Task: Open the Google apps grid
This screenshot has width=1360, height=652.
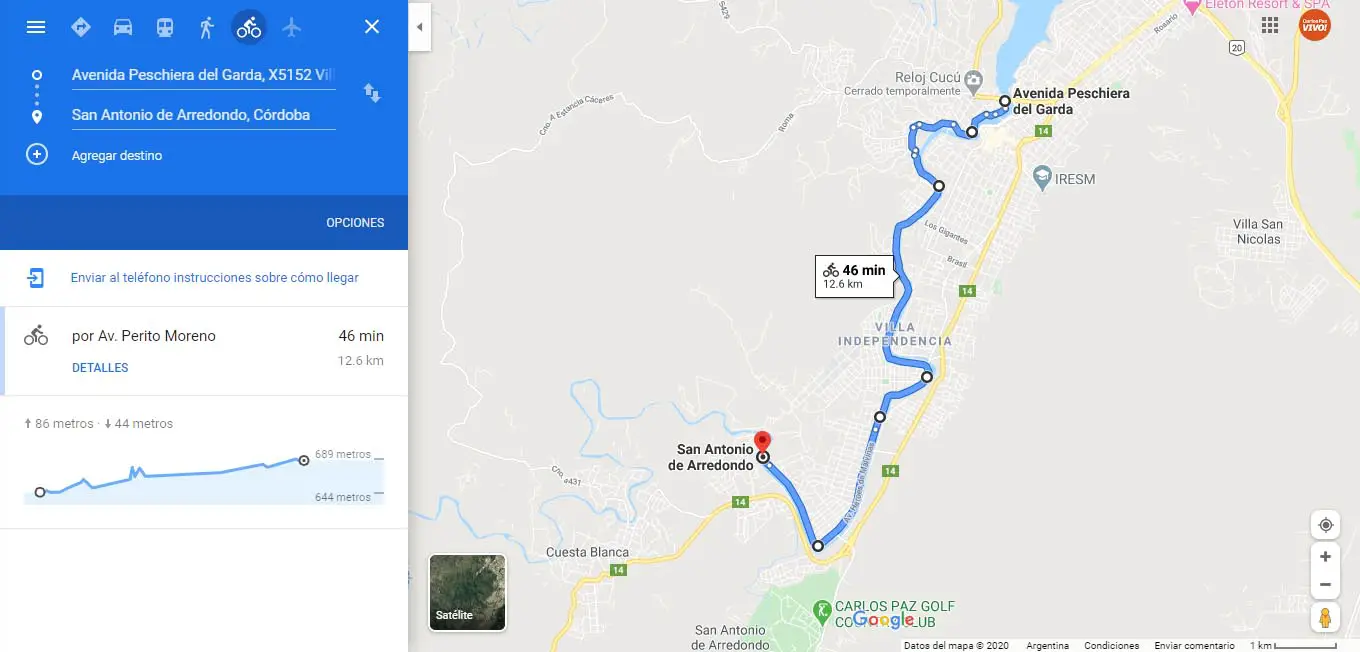Action: coord(1271,26)
